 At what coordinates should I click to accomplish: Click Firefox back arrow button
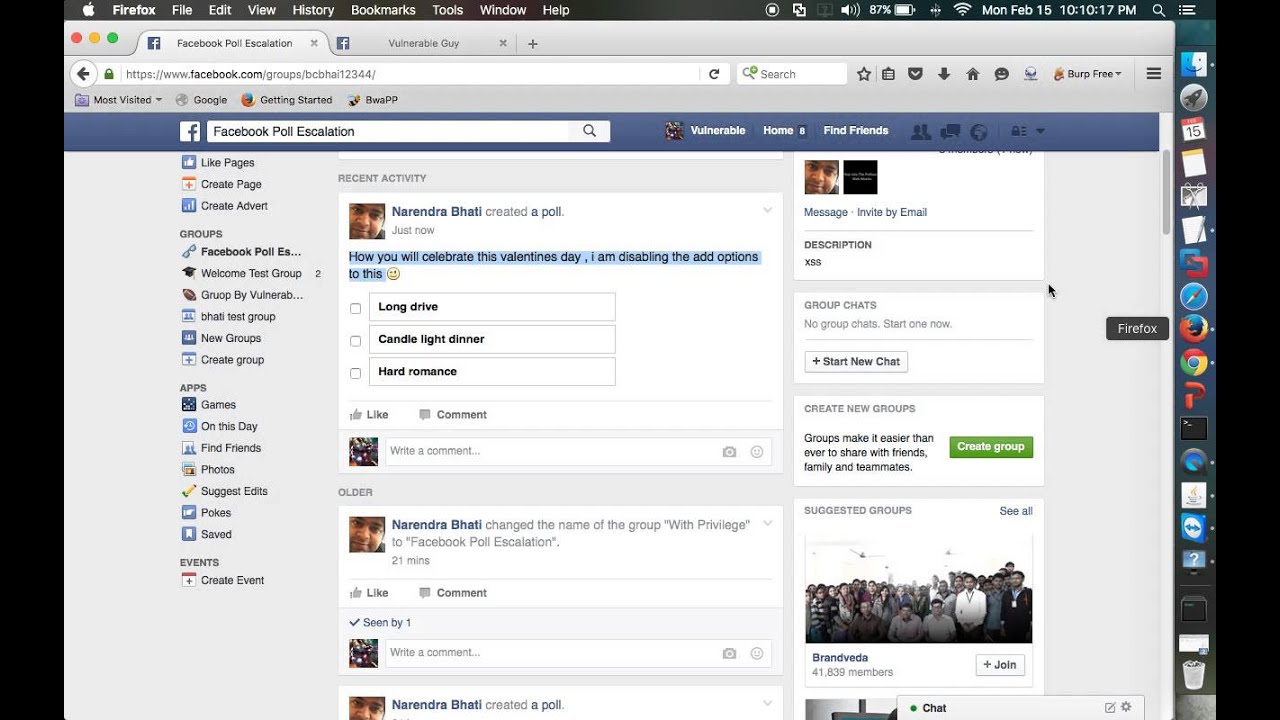point(83,74)
